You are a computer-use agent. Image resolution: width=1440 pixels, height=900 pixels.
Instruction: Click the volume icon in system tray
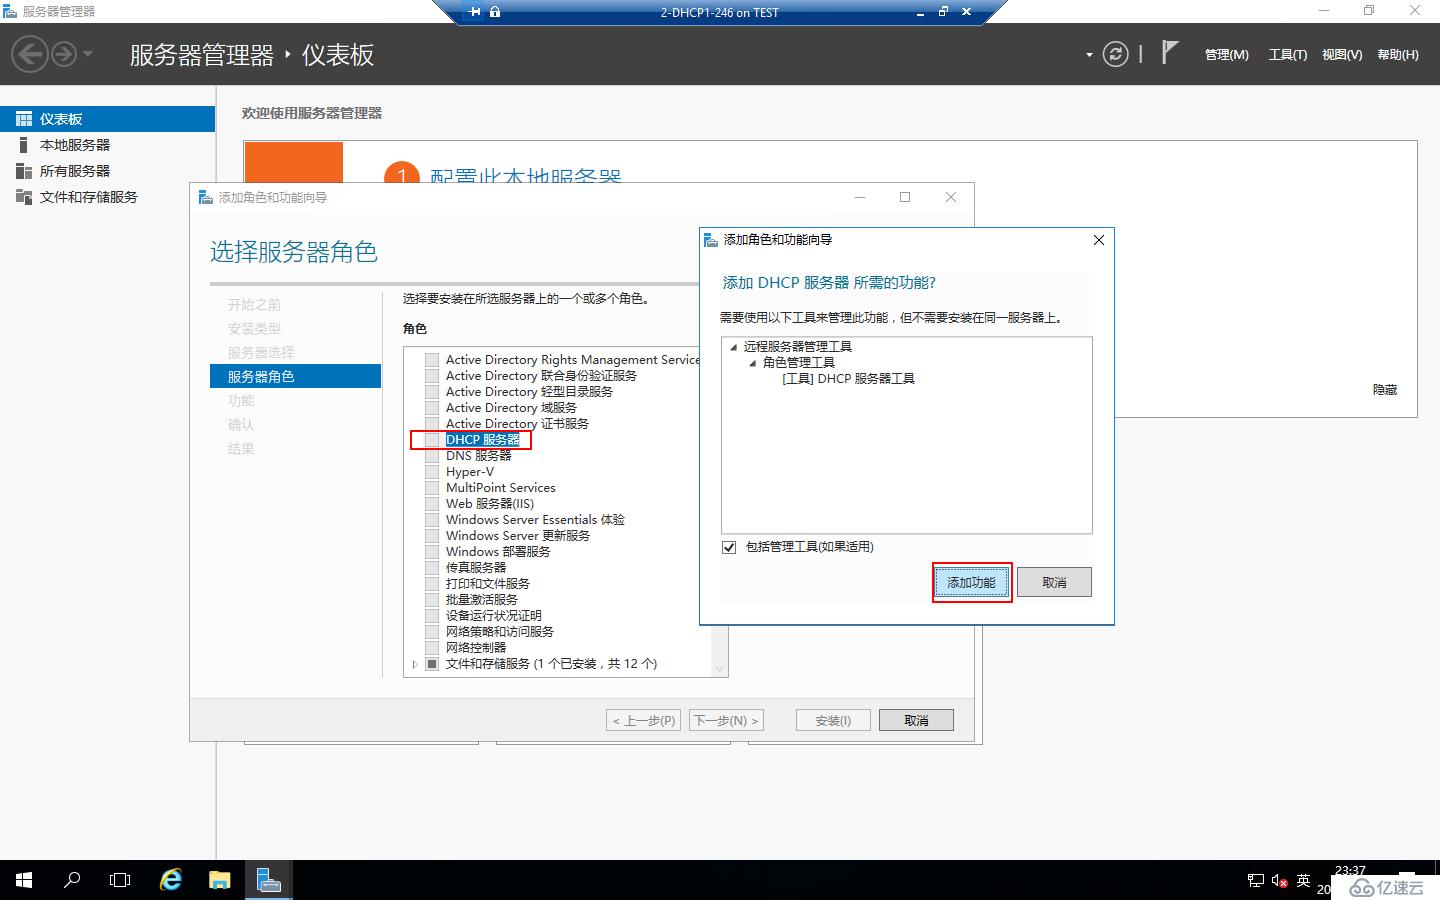[1279, 881]
